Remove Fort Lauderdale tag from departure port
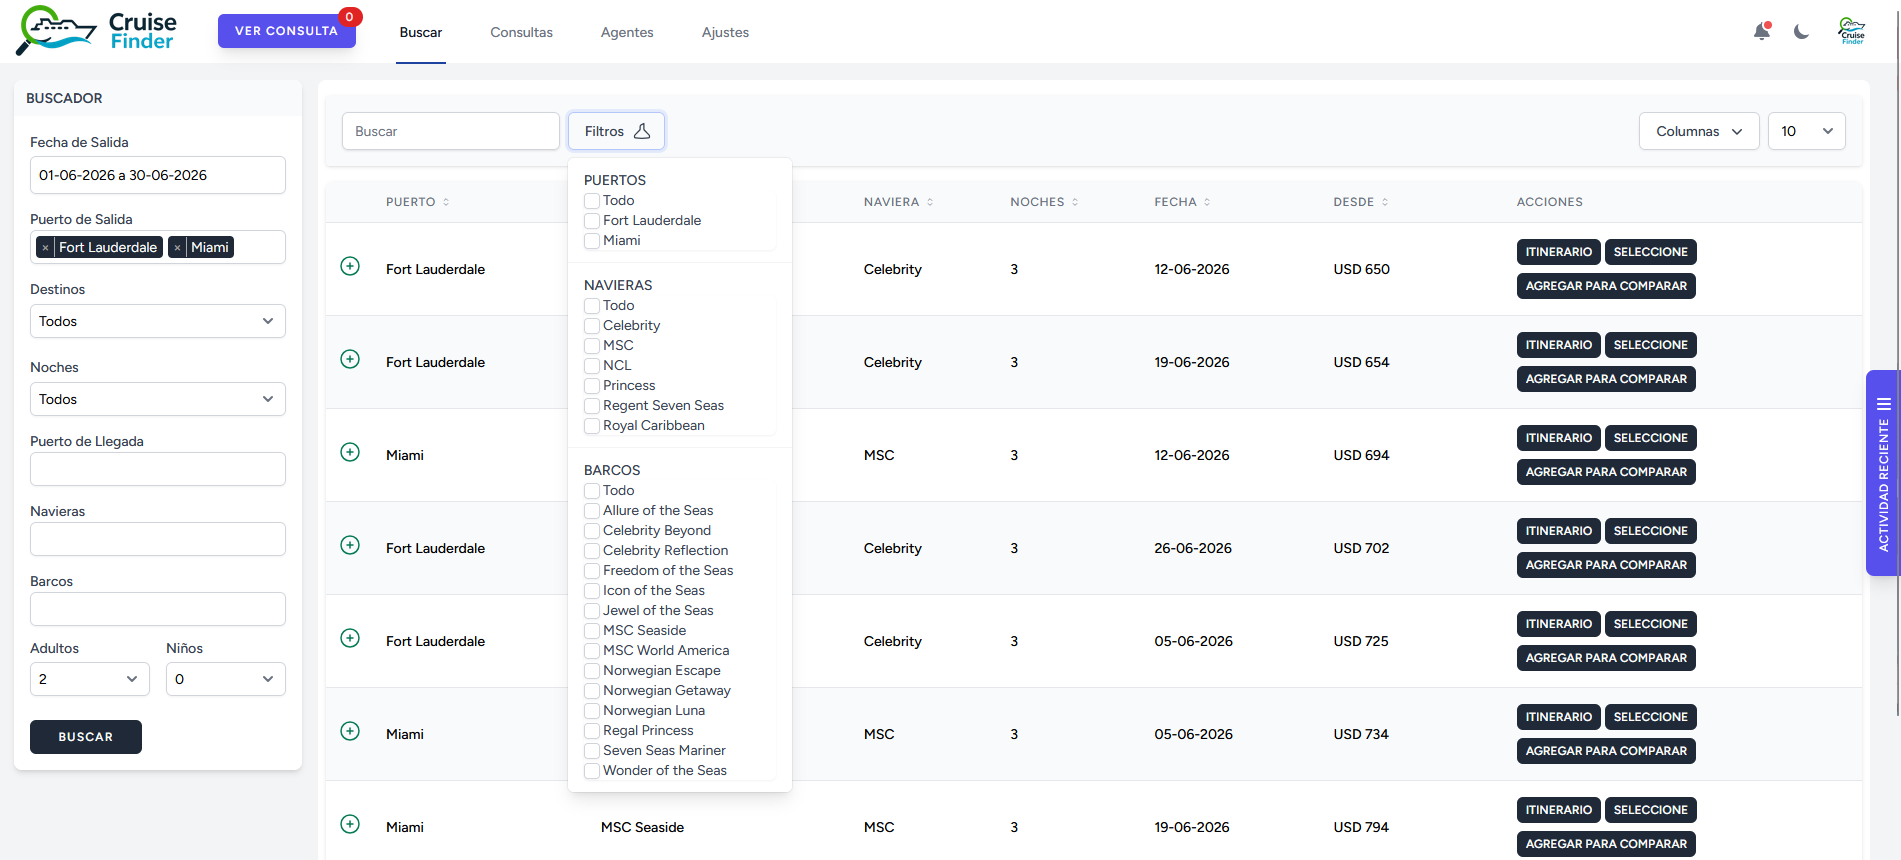Image resolution: width=1901 pixels, height=860 pixels. click(45, 248)
